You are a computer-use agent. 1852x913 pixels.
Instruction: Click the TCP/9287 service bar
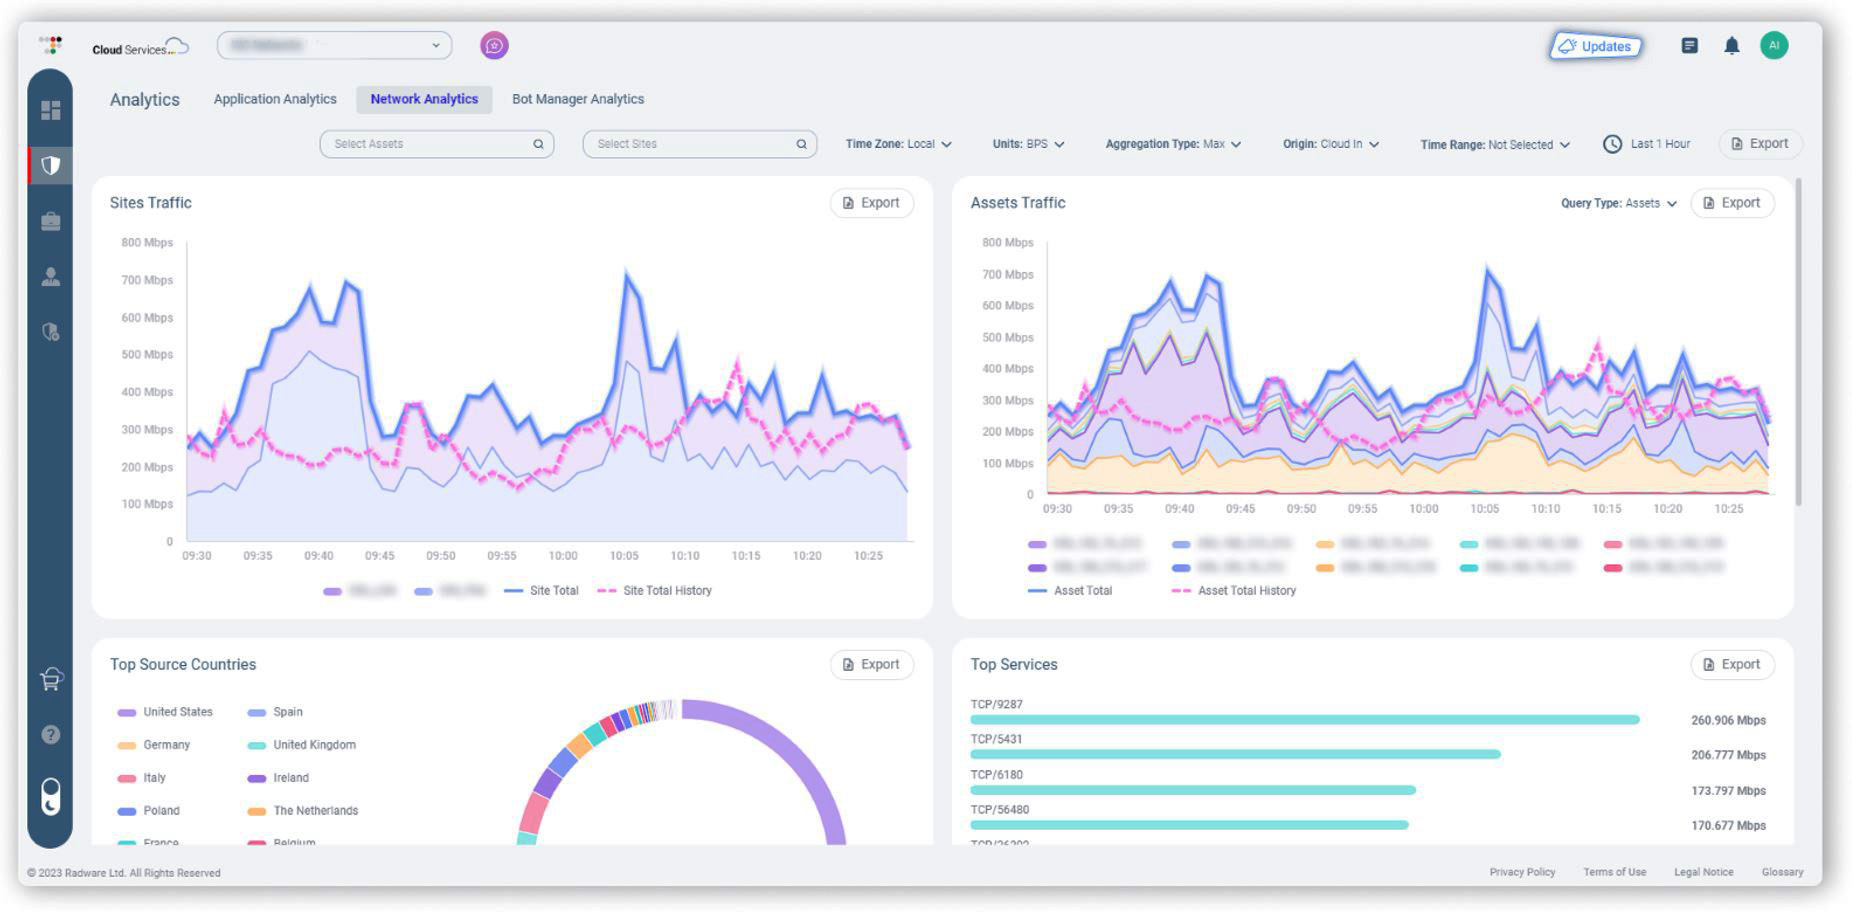(1305, 720)
